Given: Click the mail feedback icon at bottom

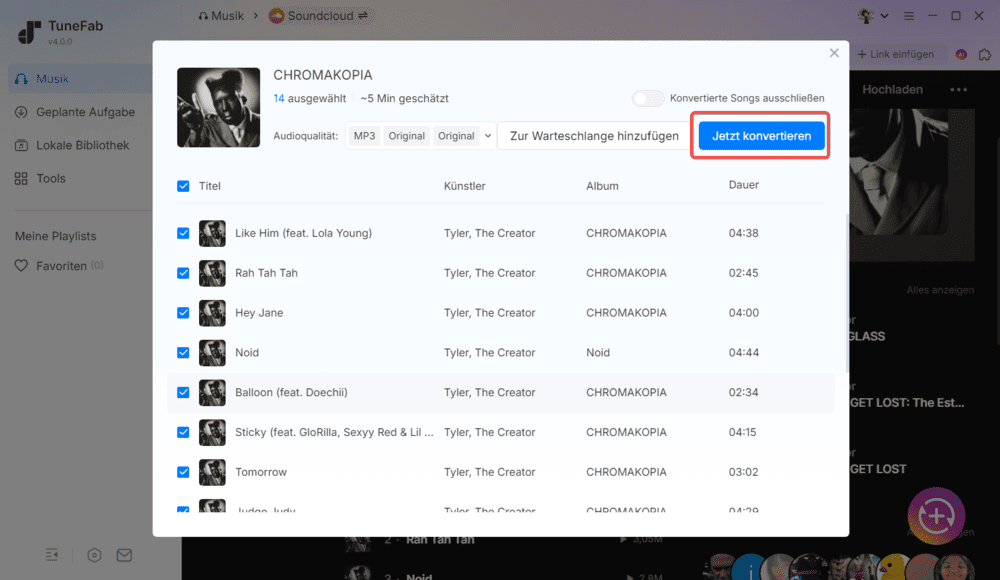Looking at the screenshot, I should 124,555.
